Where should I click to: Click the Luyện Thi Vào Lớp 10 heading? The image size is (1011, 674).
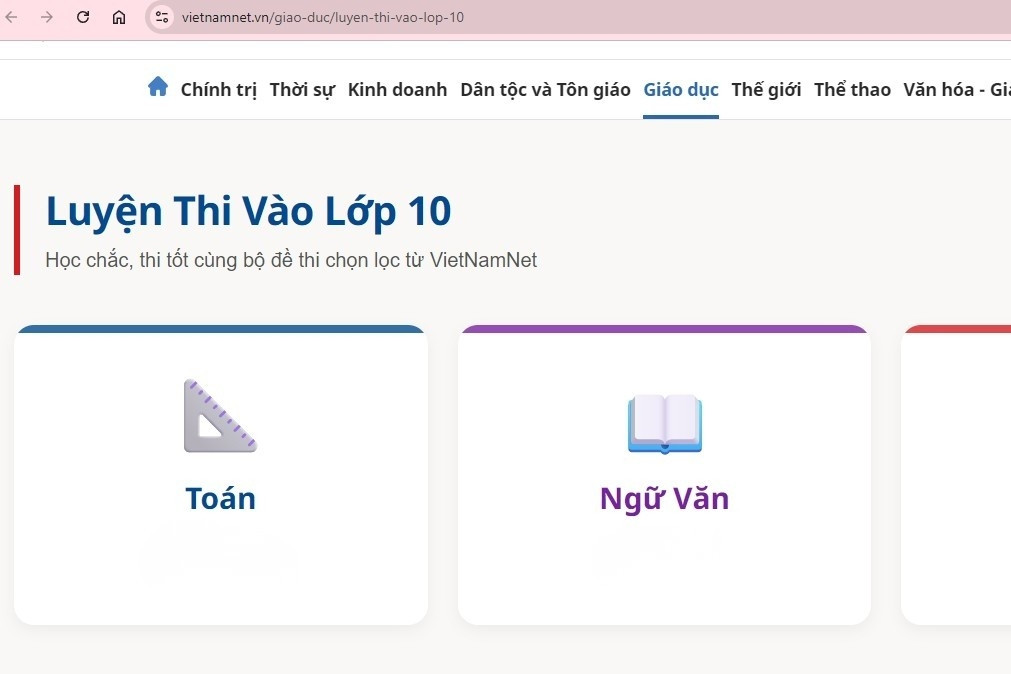click(x=248, y=211)
